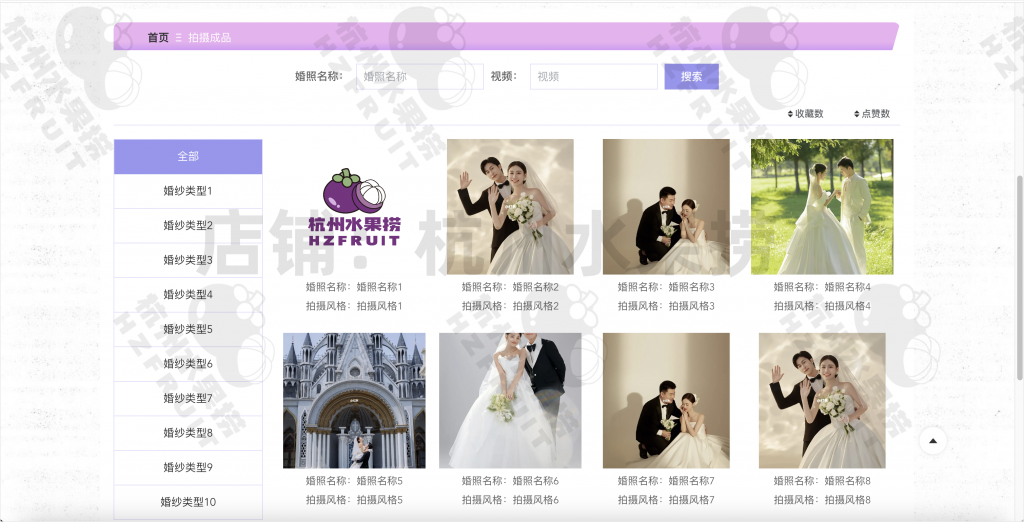The height and width of the screenshot is (522, 1024).
Task: Open the 婚照名称6 wedding photo
Action: (x=510, y=400)
